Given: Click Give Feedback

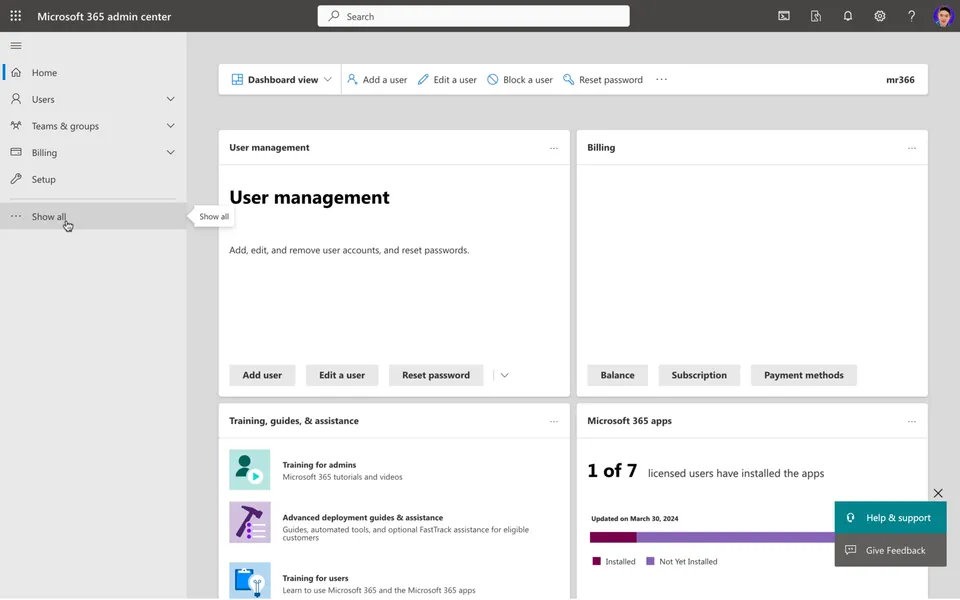Looking at the screenshot, I should [x=890, y=550].
